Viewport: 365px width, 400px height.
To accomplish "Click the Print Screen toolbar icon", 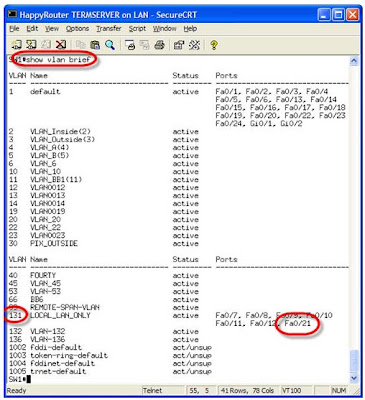I will pos(130,44).
